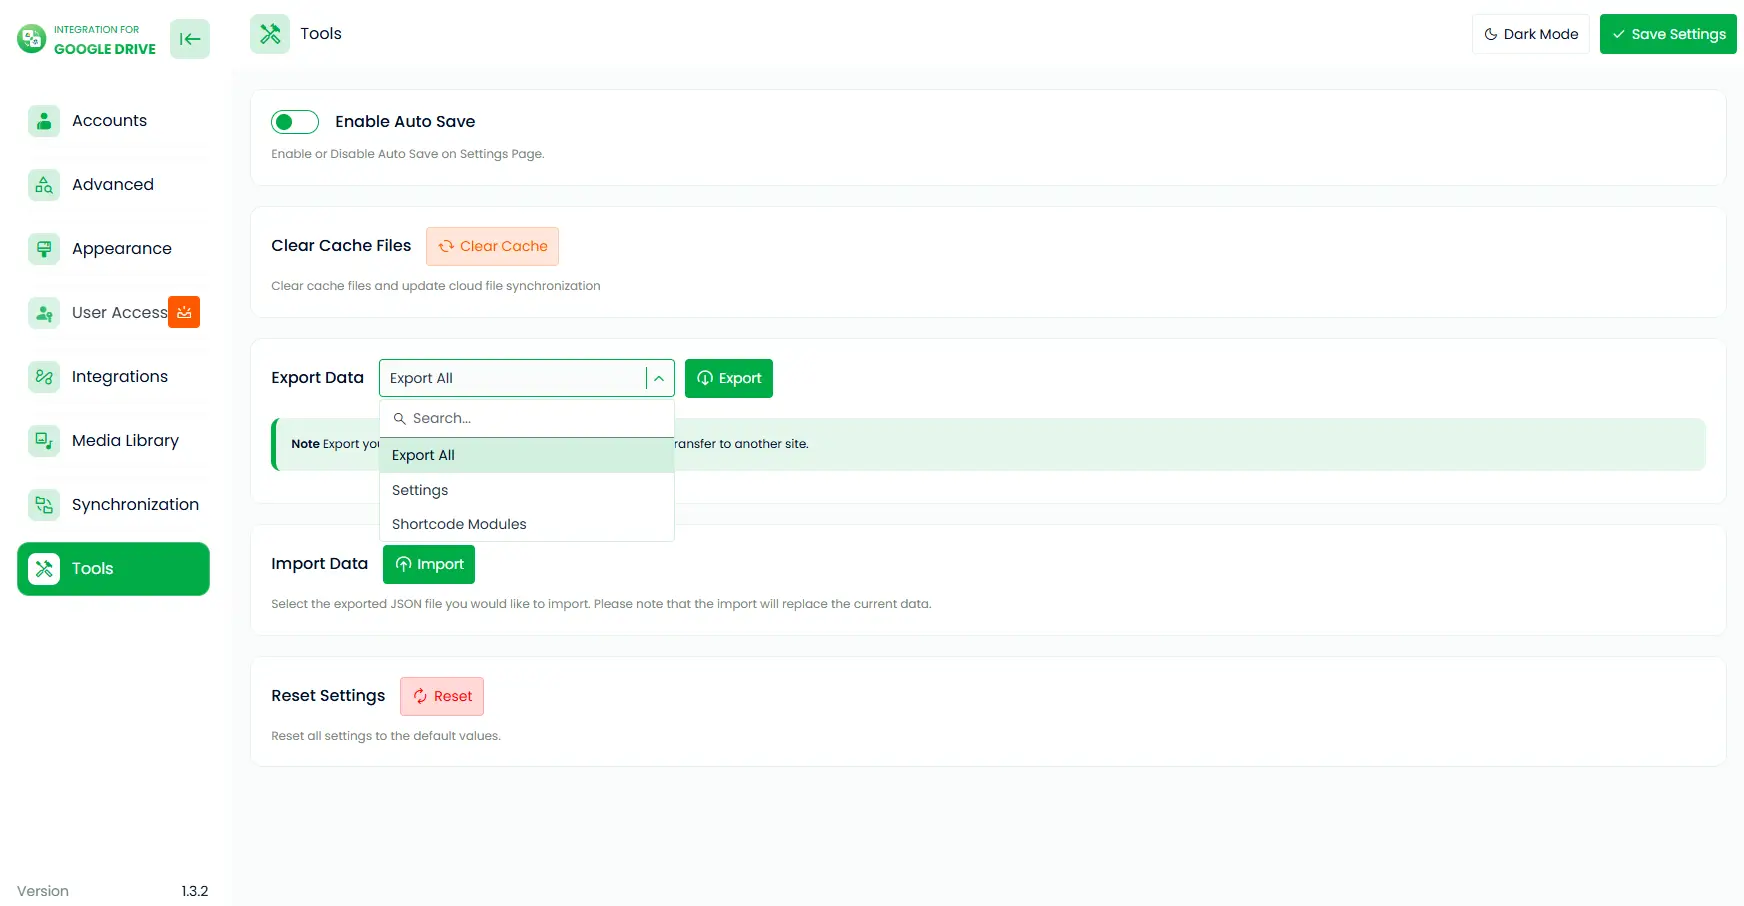
Task: Click the Clear Cache button
Action: [492, 246]
